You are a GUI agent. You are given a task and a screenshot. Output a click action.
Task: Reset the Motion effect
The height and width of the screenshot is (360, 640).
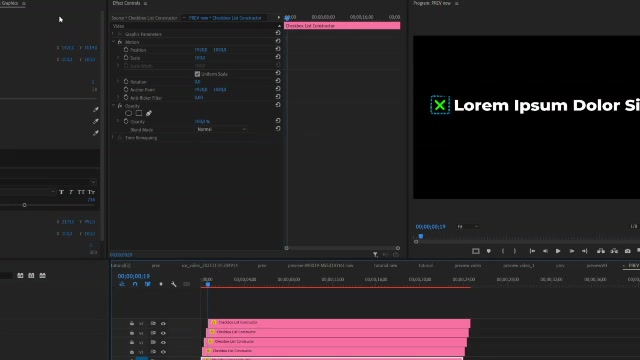[x=278, y=41]
